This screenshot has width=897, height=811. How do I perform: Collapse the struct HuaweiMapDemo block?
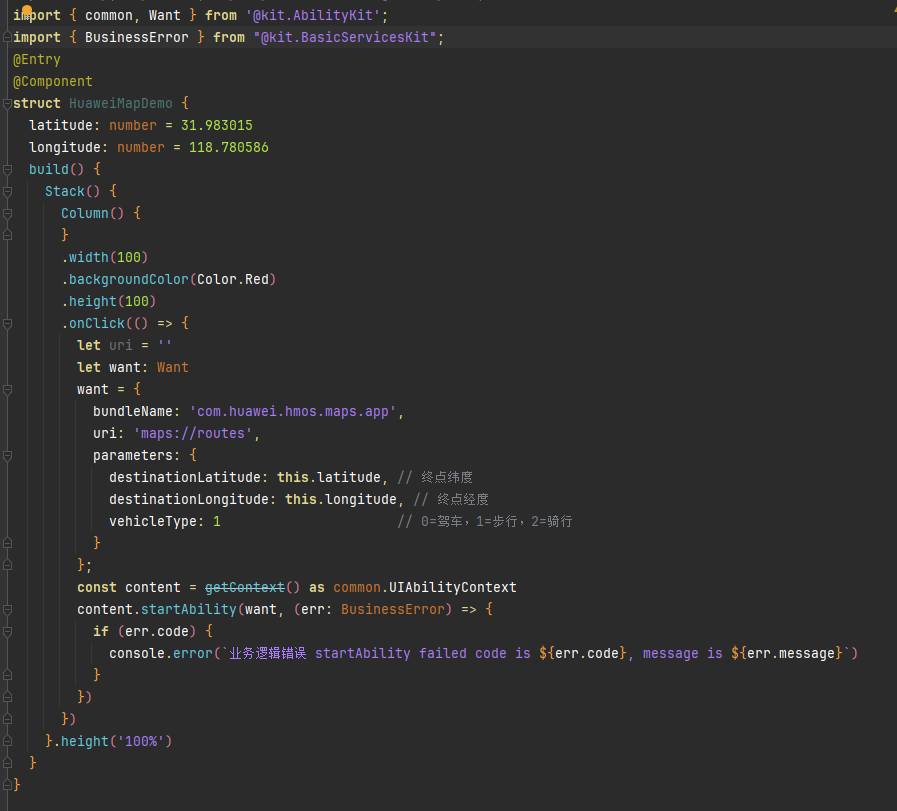tap(6, 104)
